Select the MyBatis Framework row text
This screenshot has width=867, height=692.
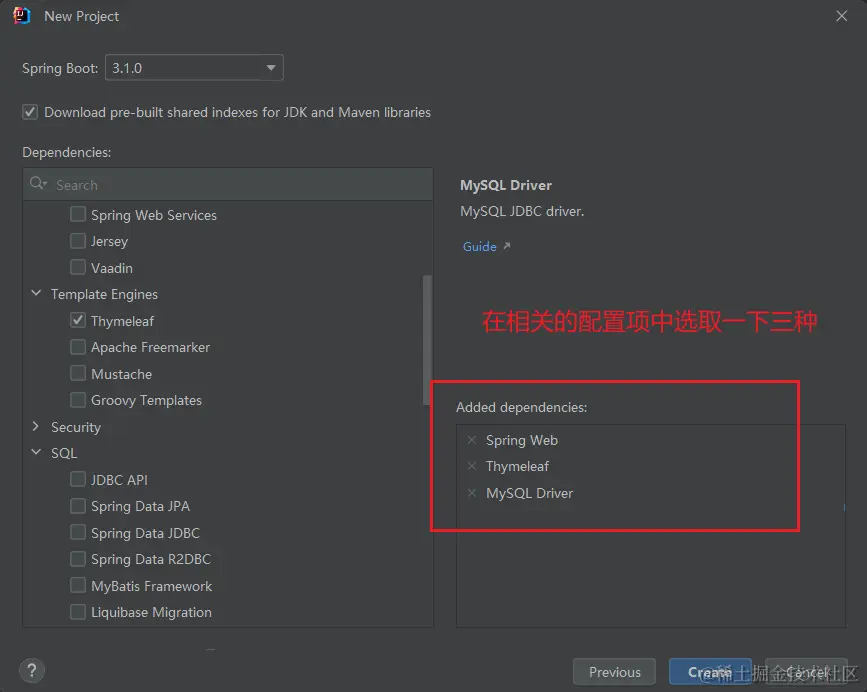[152, 586]
